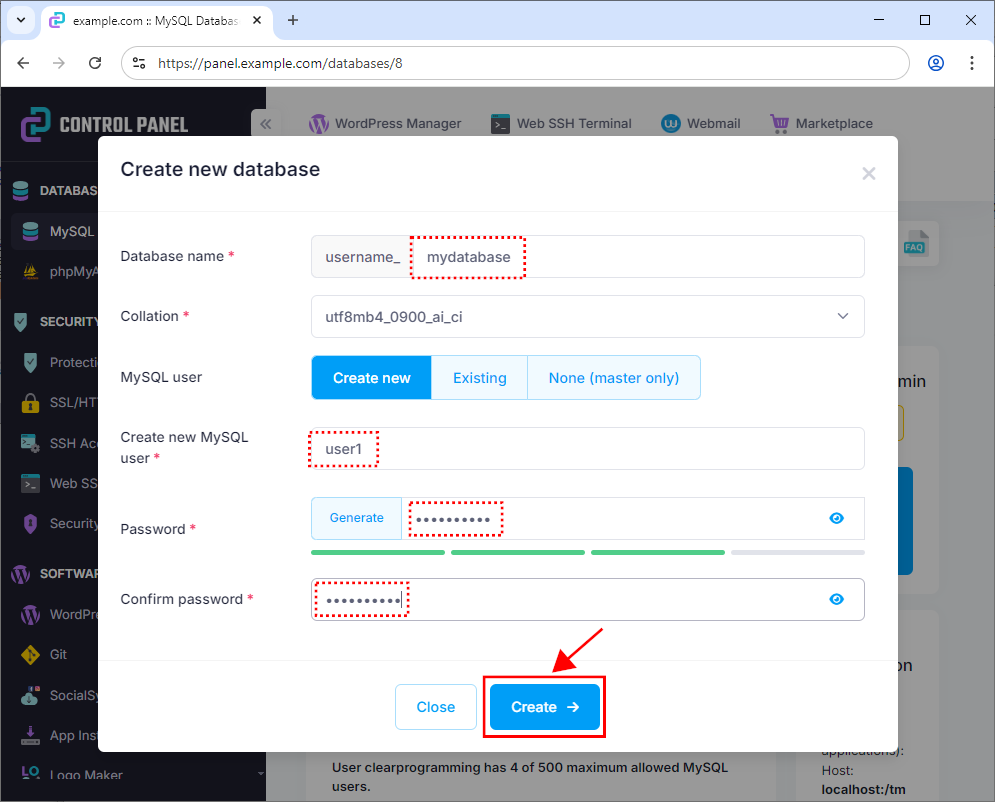
Task: Select the MySQL Databases browser tab
Action: tap(157, 21)
